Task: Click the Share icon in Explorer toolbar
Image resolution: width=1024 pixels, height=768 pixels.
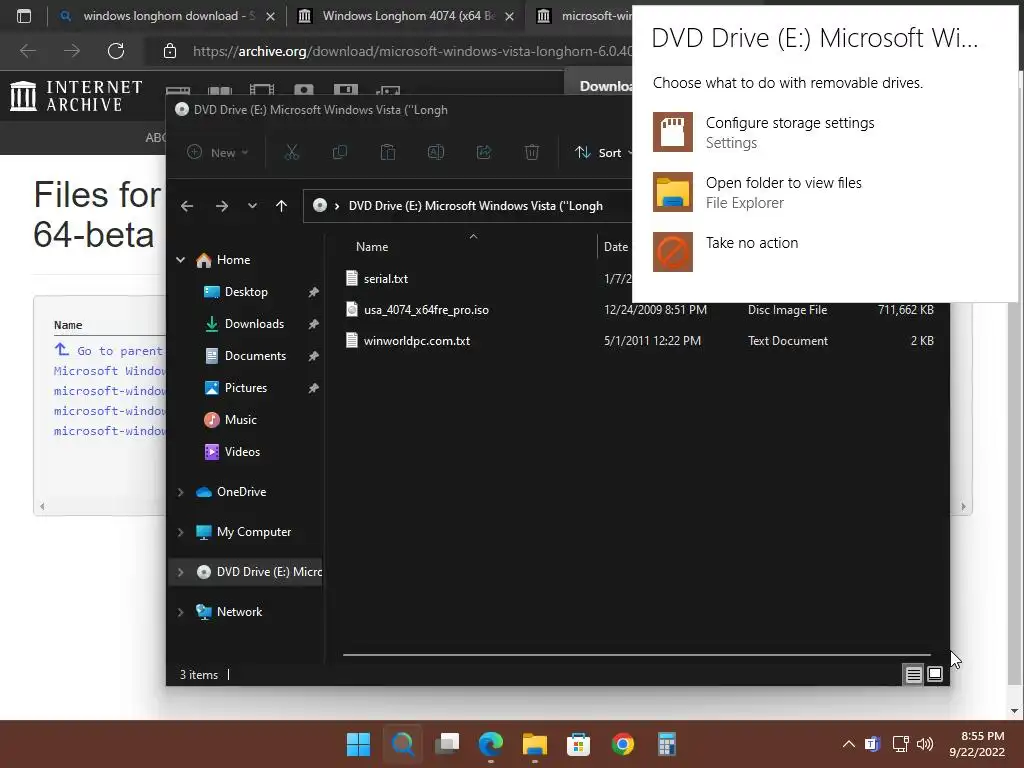Action: (484, 152)
